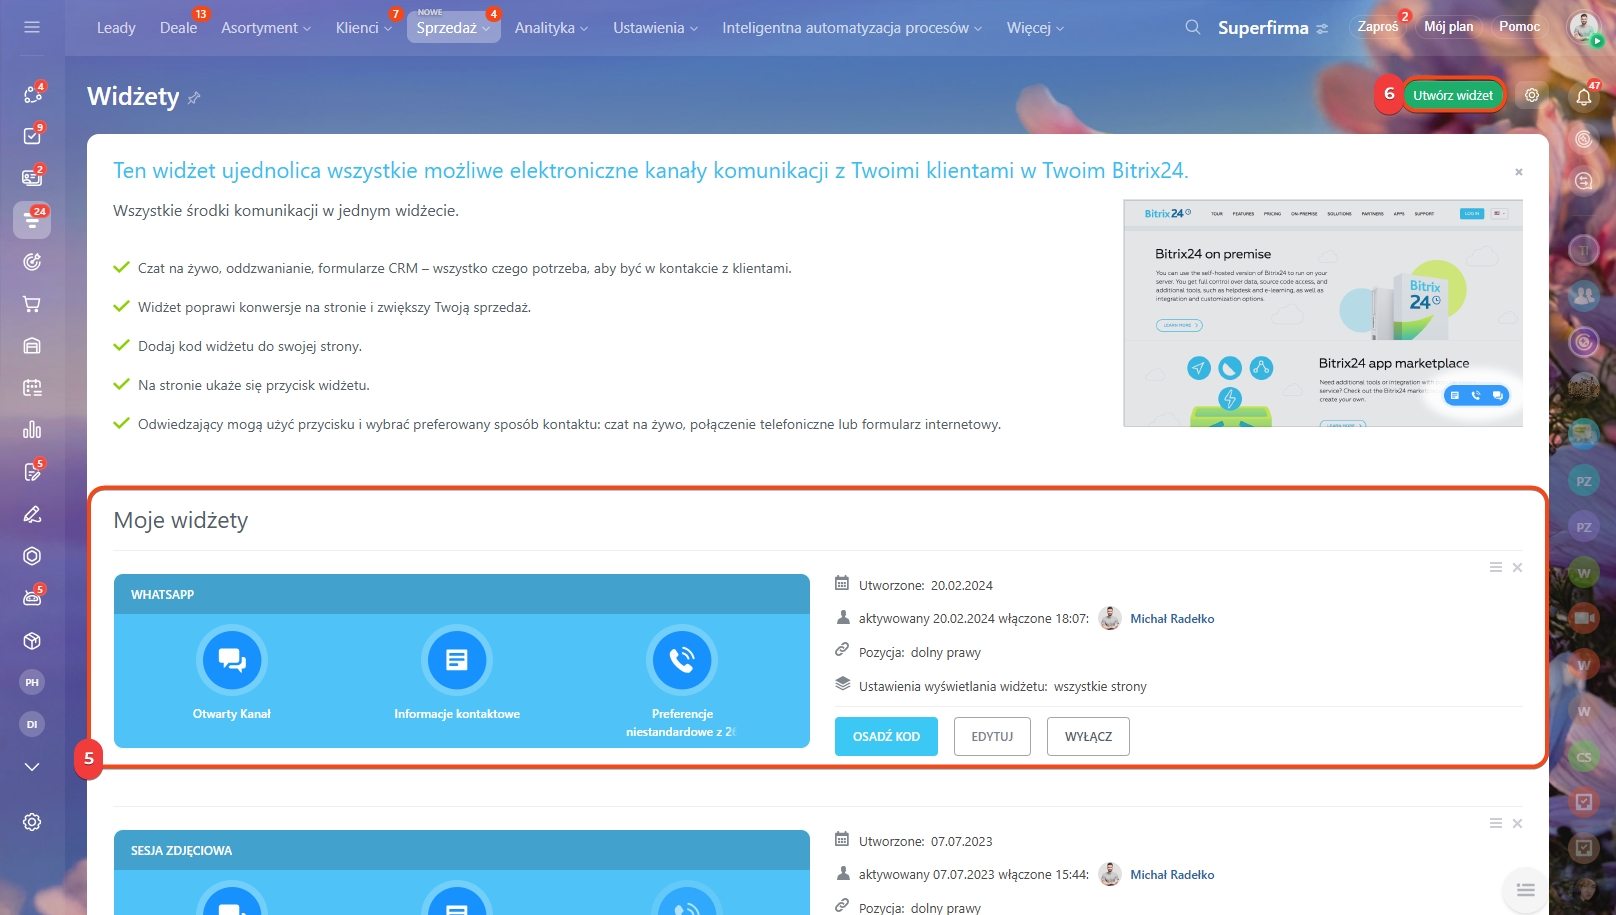This screenshot has height=915, width=1616.
Task: Expand hidden items with sidebar down chevron
Action: pyautogui.click(x=32, y=767)
